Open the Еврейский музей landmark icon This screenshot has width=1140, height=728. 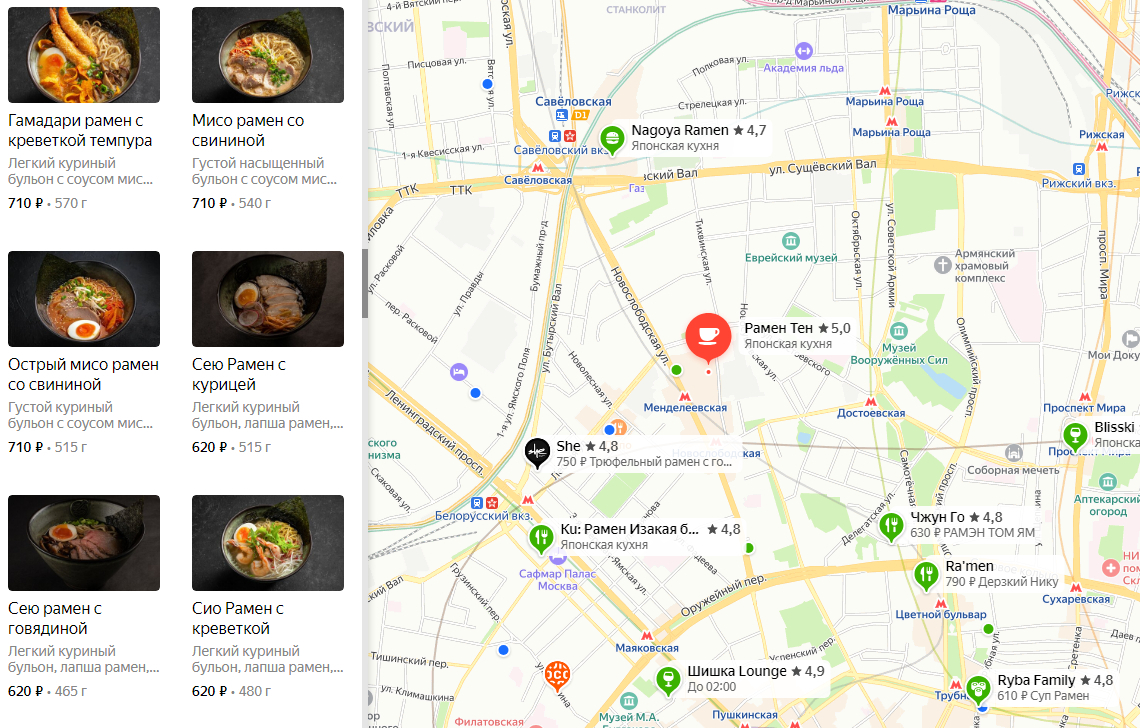pos(791,241)
